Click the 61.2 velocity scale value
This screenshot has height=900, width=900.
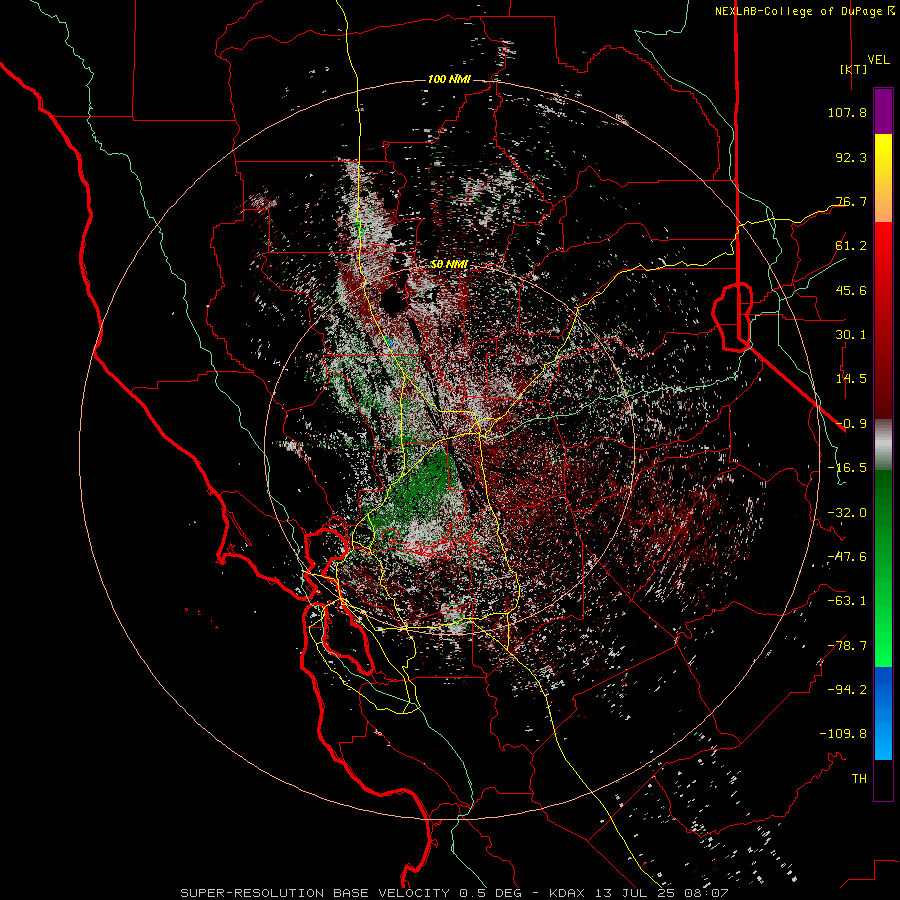click(x=851, y=246)
